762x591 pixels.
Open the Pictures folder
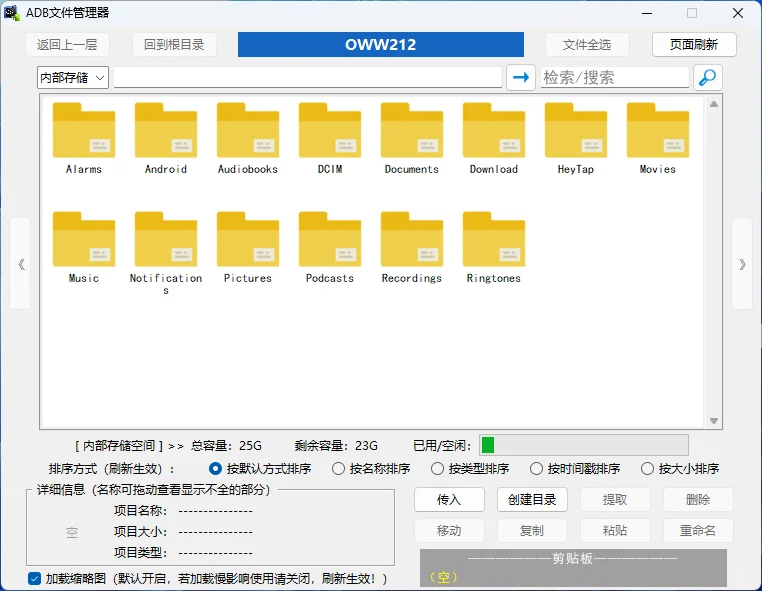(x=248, y=247)
